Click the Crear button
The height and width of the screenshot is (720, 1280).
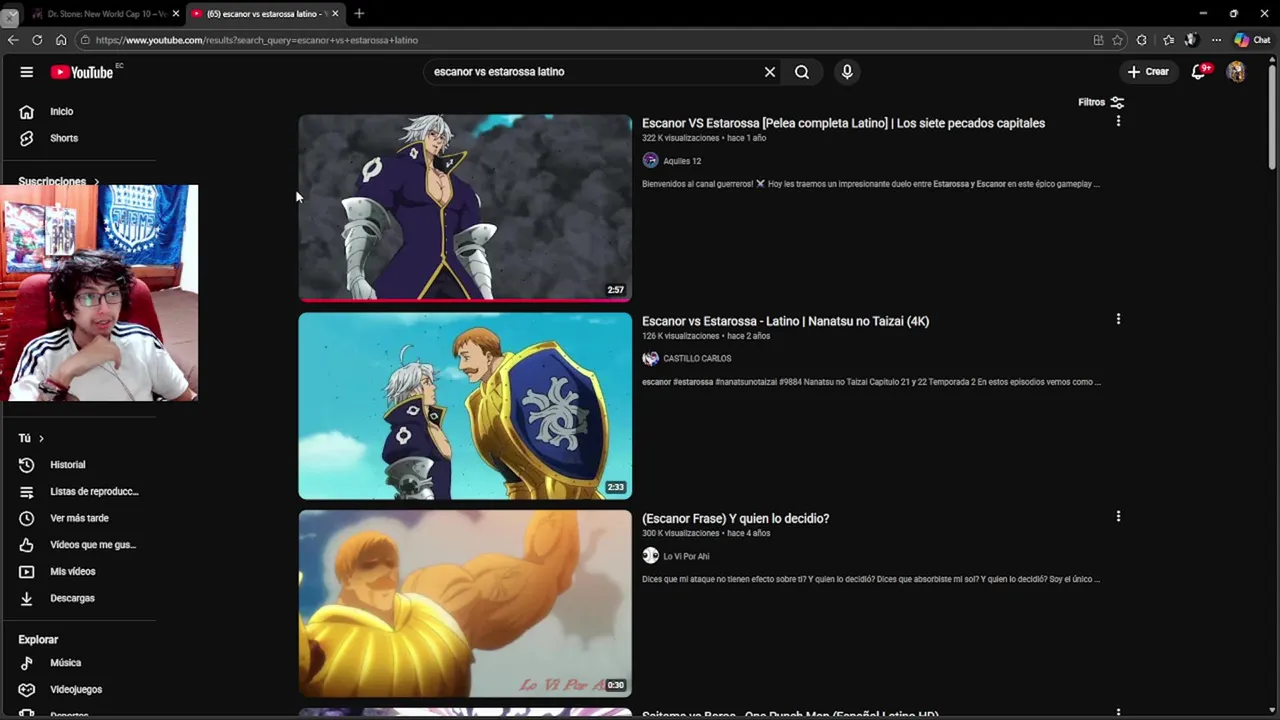pos(1148,72)
